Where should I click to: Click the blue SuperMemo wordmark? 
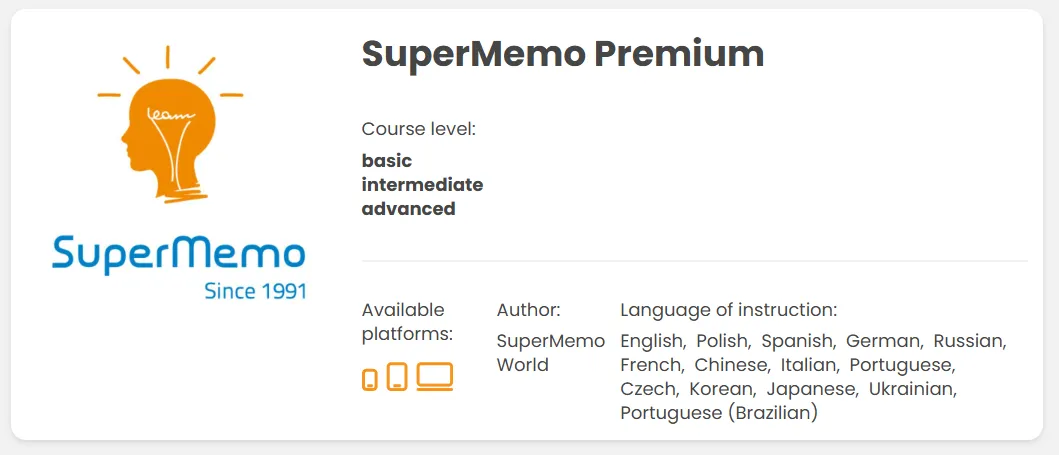point(179,255)
